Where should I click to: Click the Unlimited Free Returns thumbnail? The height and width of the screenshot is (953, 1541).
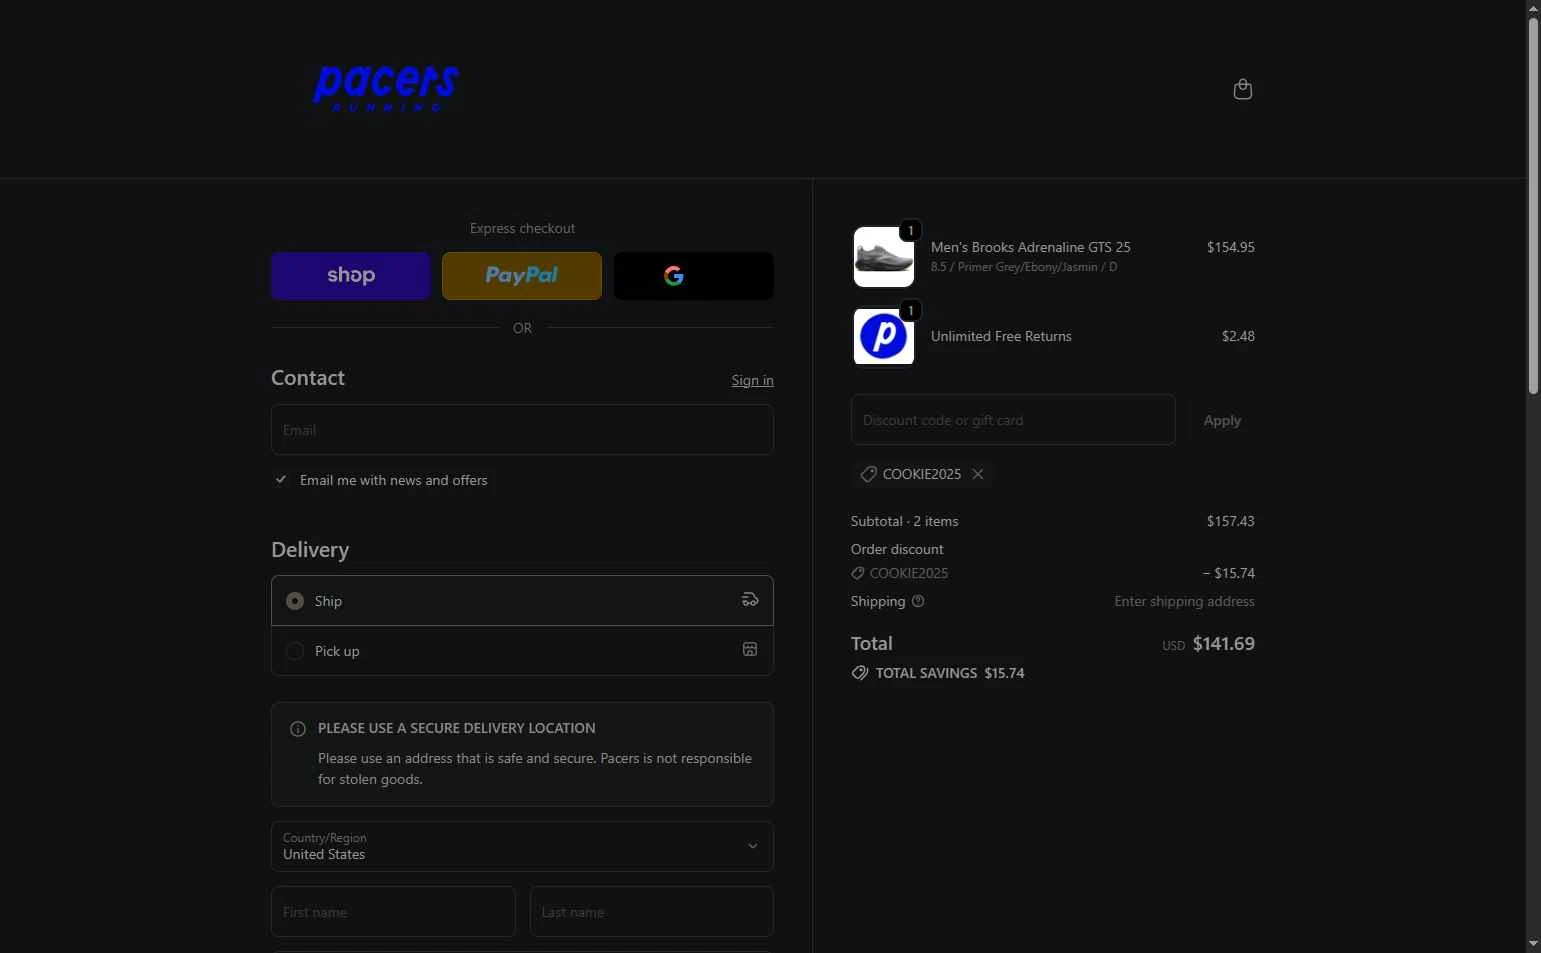pyautogui.click(x=884, y=336)
